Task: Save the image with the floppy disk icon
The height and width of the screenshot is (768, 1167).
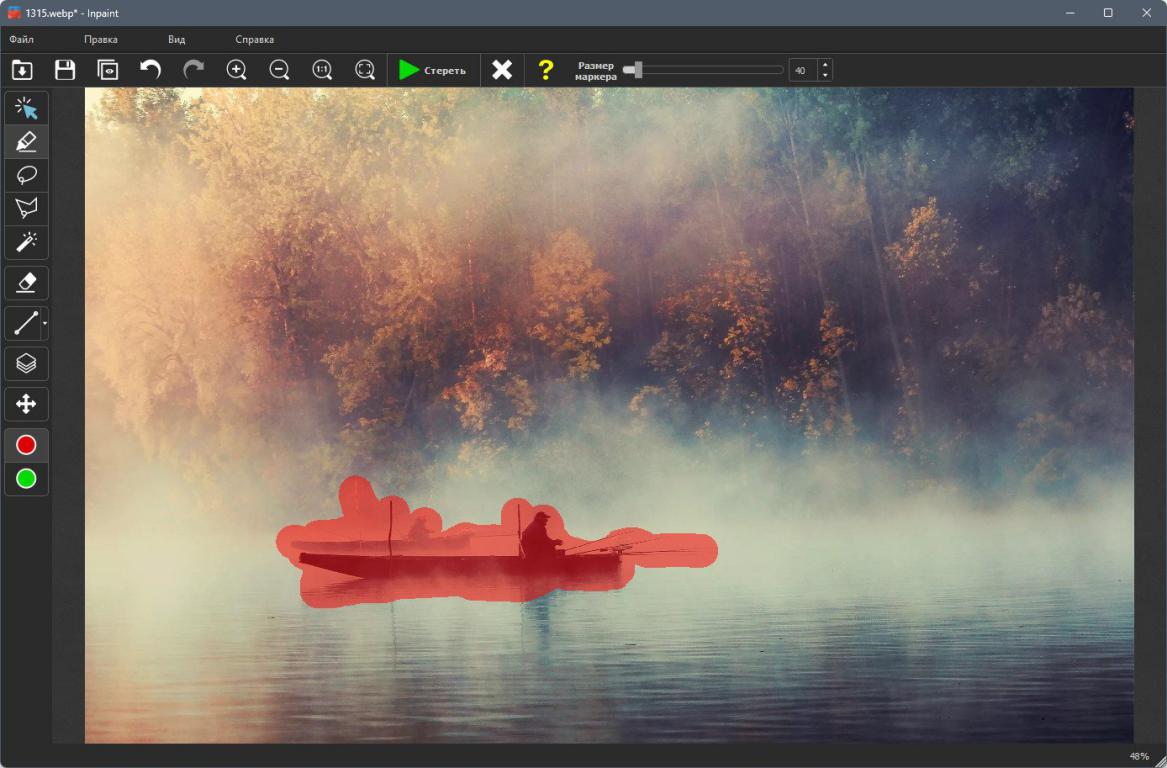Action: [65, 70]
